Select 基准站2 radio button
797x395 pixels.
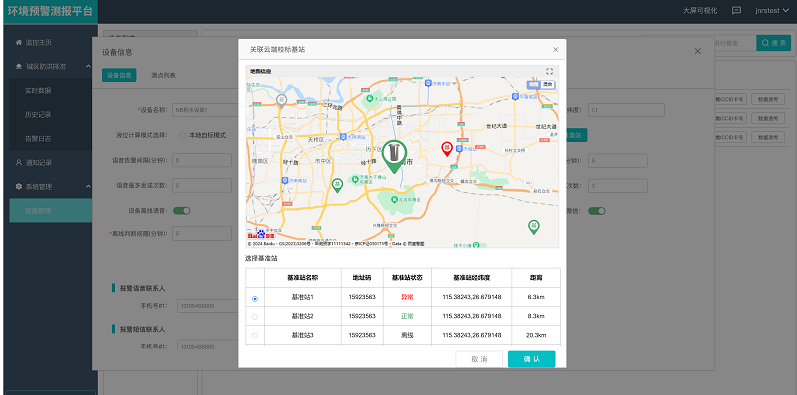pos(255,317)
